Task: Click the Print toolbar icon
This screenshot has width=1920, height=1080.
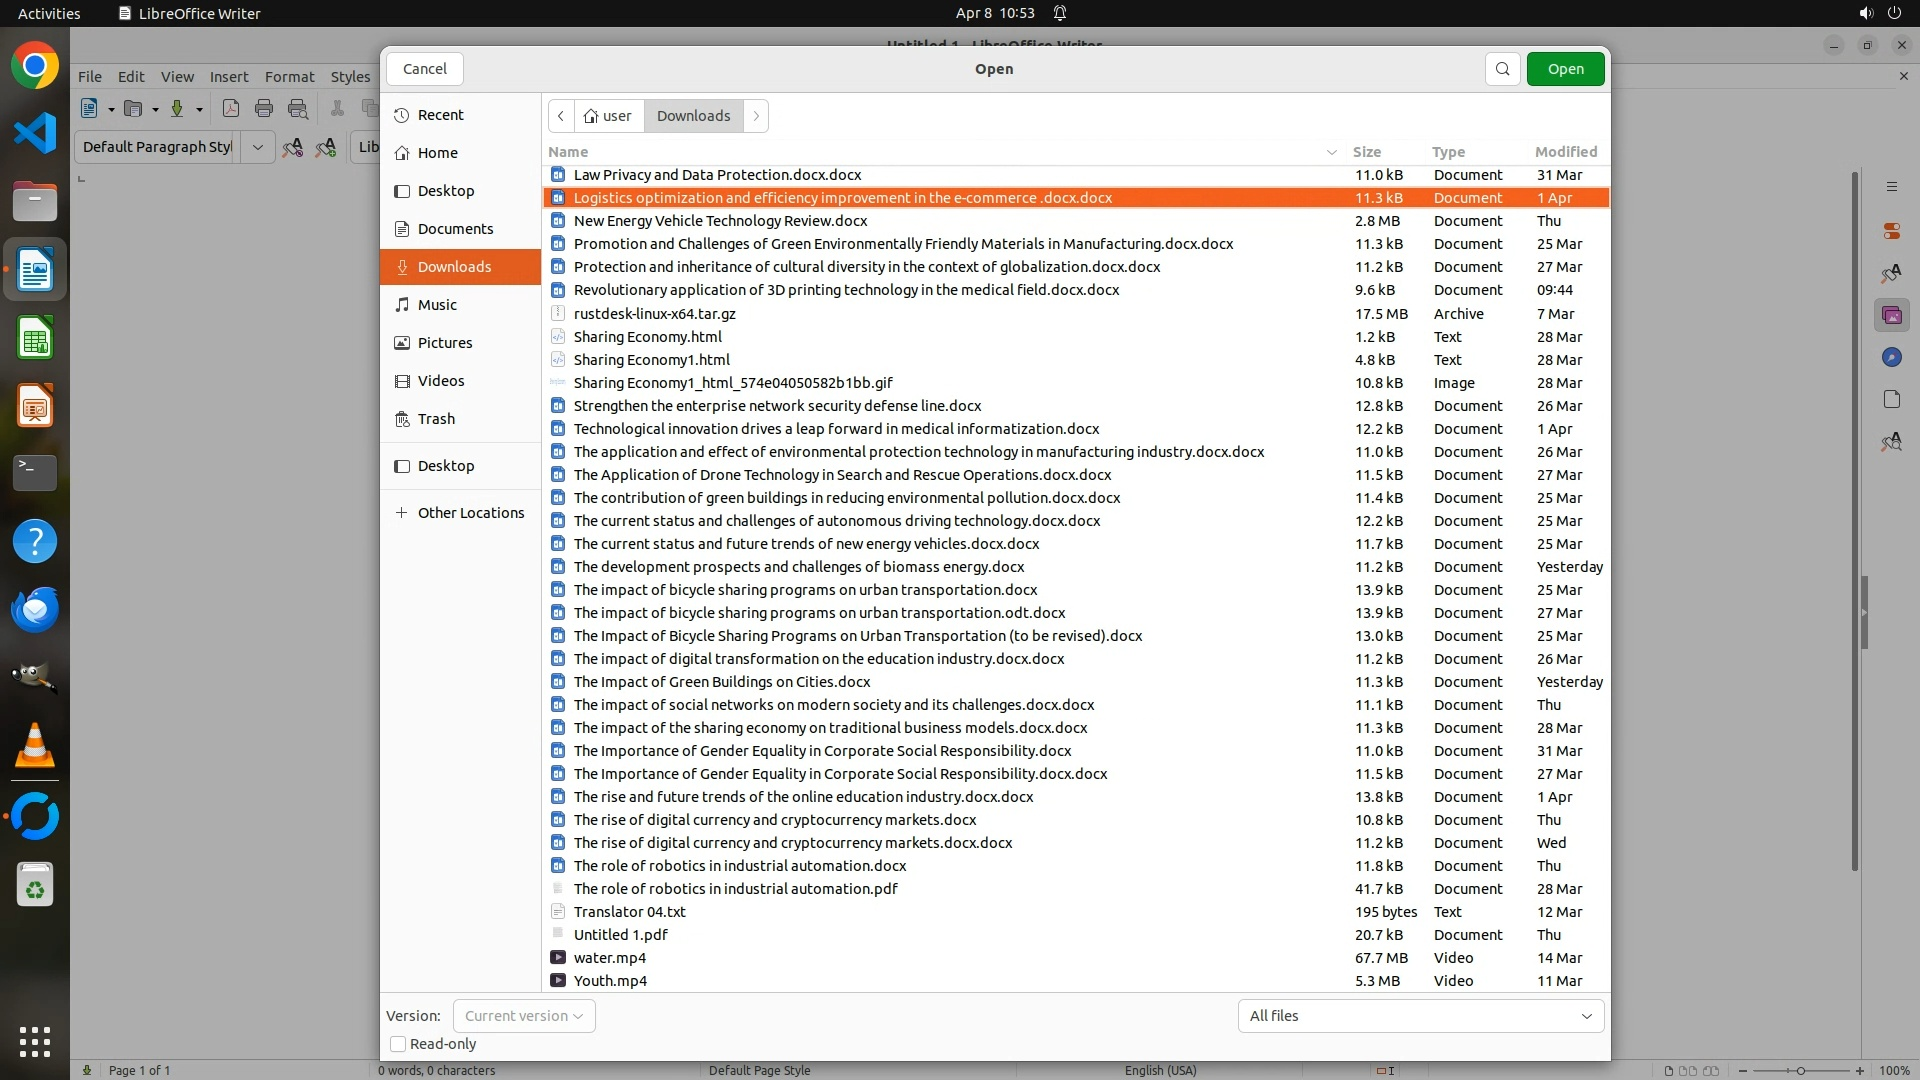Action: 264,109
